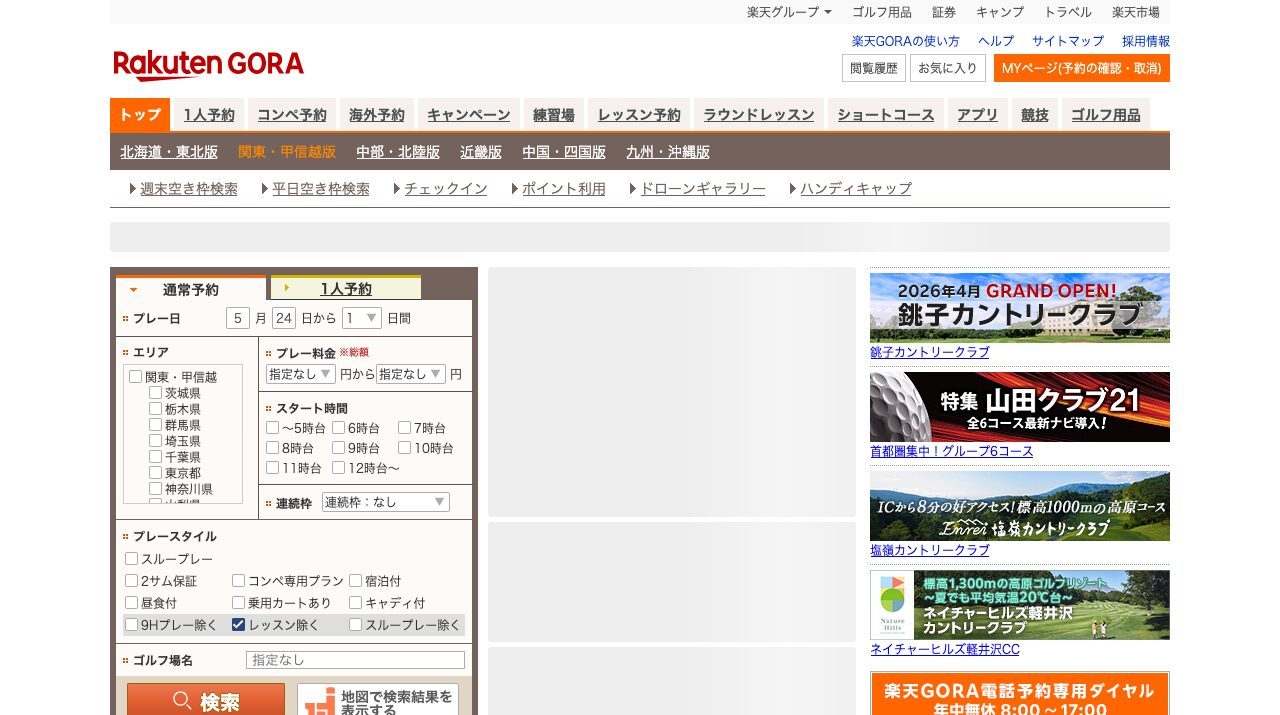Open the ハンディキャップ link
This screenshot has height=715, width=1280.
point(856,188)
